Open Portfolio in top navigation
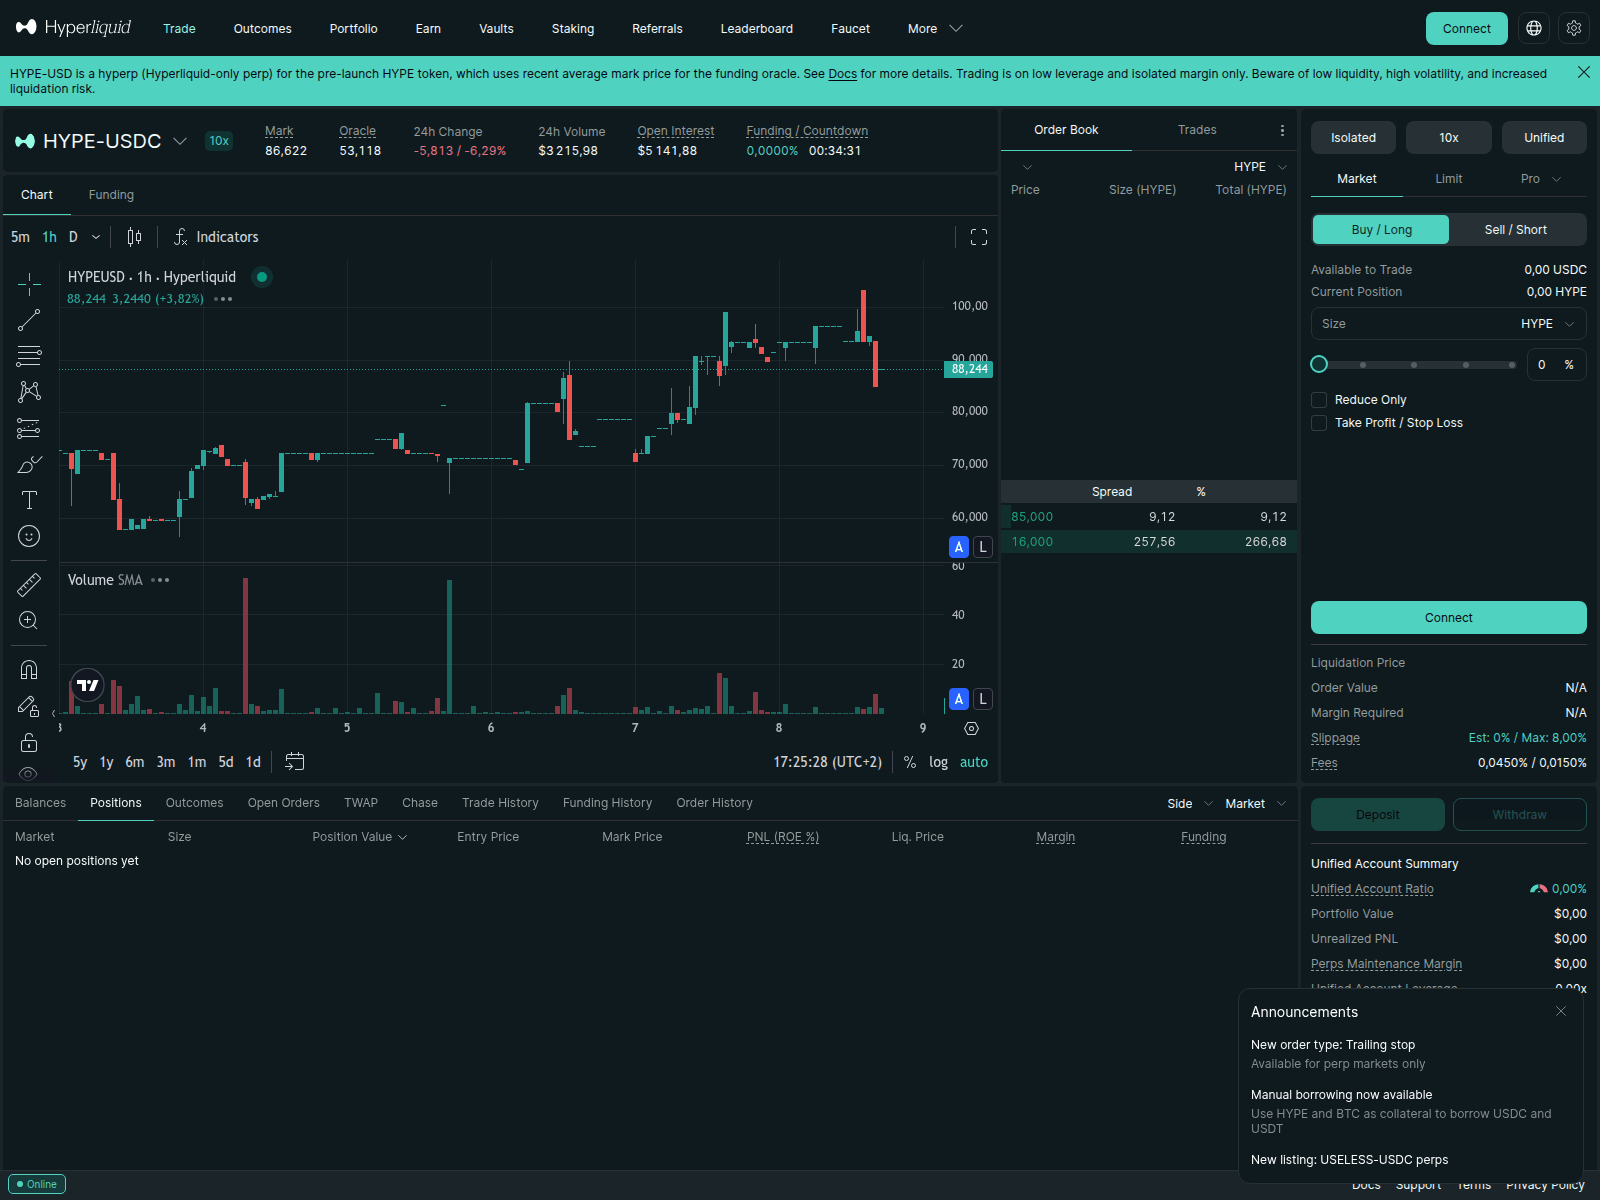This screenshot has height=1200, width=1600. (354, 28)
